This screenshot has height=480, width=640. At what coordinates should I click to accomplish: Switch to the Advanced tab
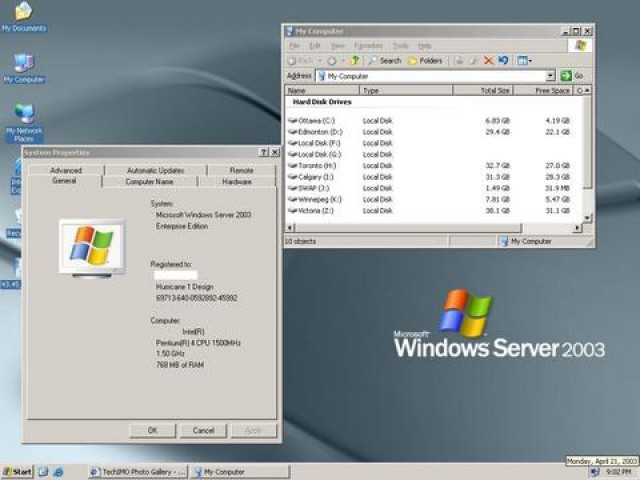[x=66, y=170]
